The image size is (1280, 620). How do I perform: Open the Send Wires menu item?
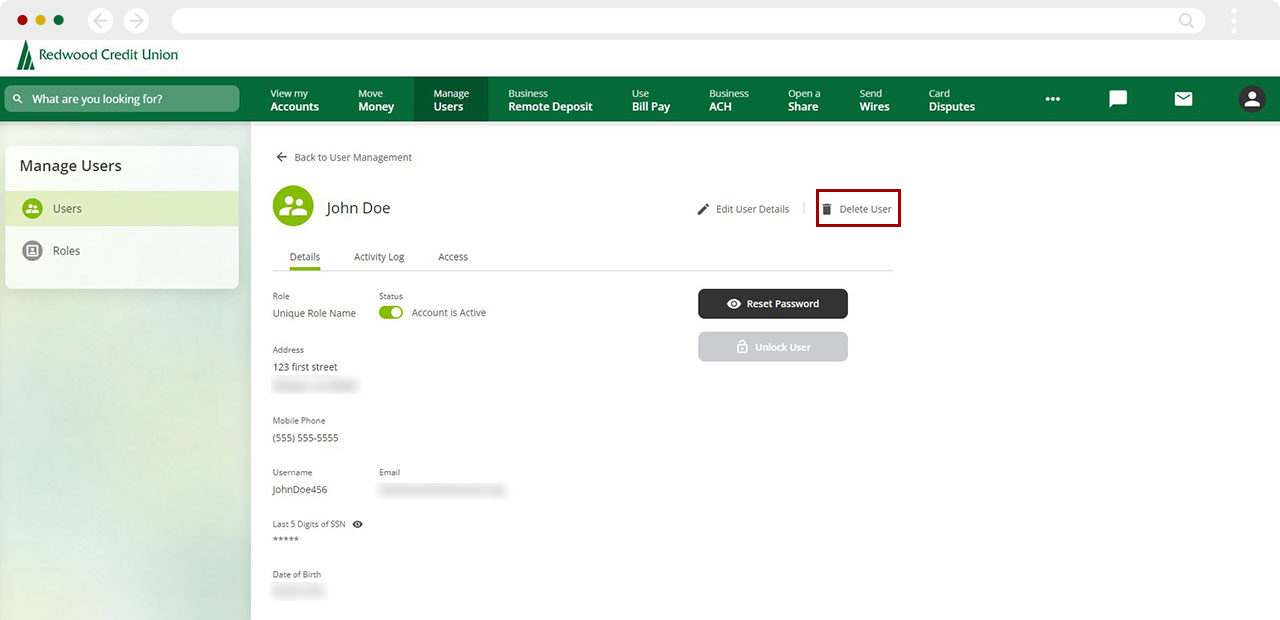[874, 100]
